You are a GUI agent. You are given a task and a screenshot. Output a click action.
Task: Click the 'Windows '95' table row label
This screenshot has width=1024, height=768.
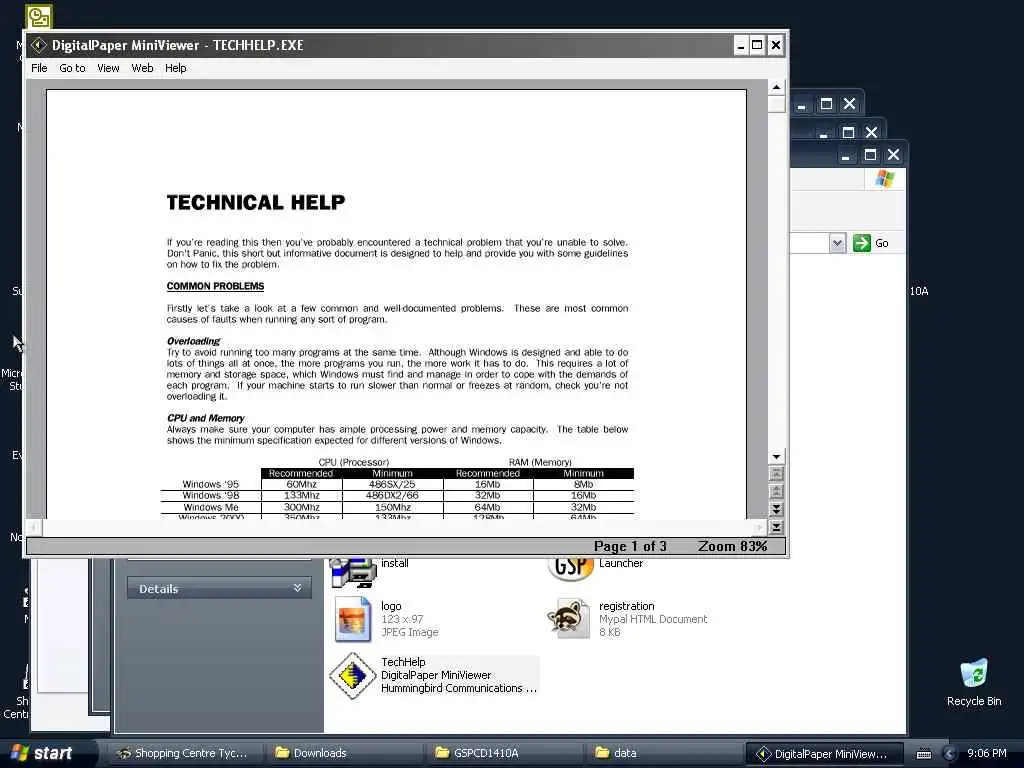[x=211, y=485]
